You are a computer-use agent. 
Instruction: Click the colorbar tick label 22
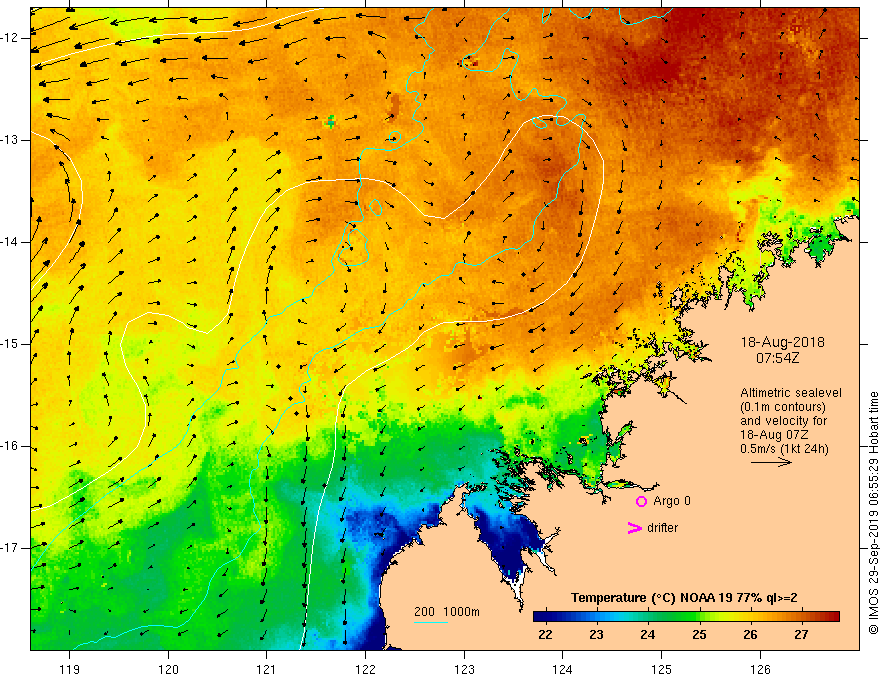(x=545, y=635)
